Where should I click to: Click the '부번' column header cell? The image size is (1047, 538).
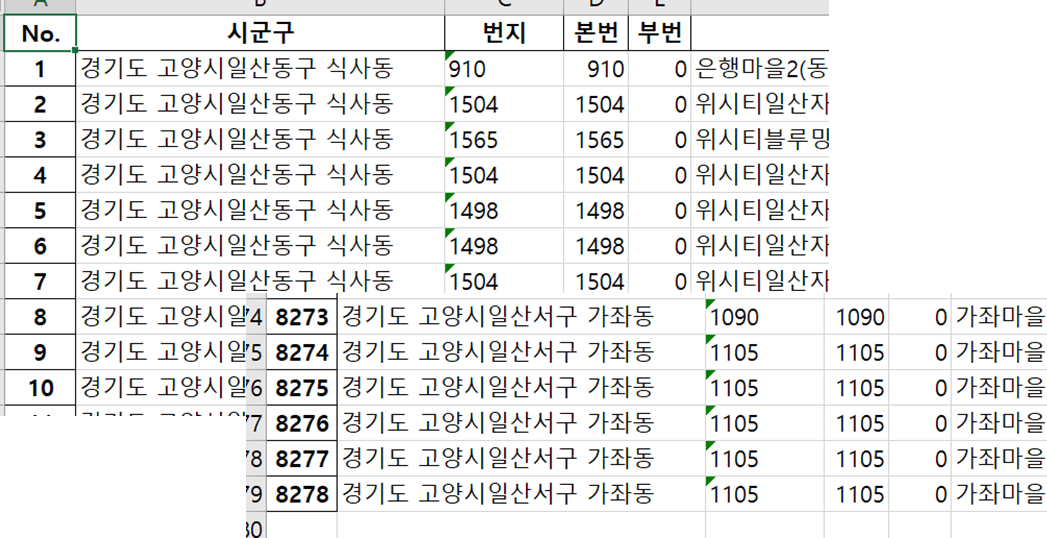click(x=660, y=33)
